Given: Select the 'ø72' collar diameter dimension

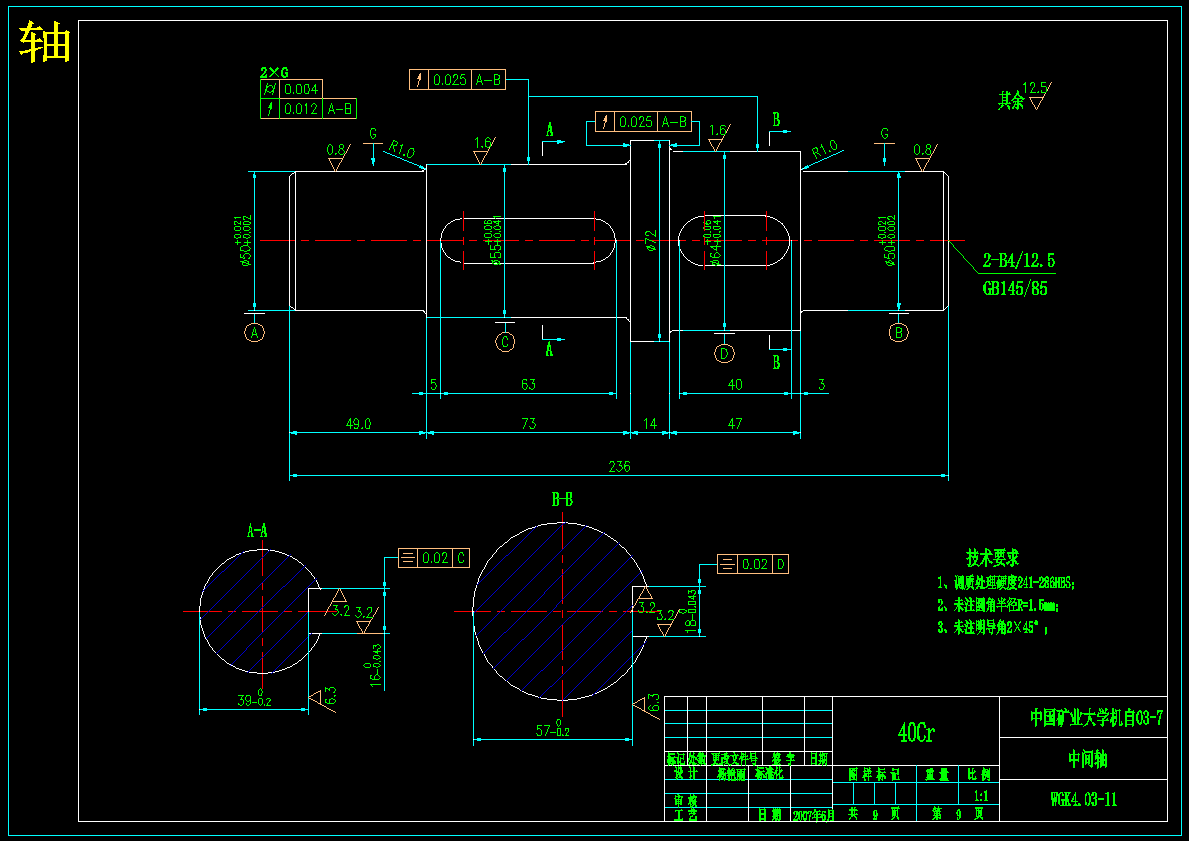Looking at the screenshot, I should click(650, 240).
